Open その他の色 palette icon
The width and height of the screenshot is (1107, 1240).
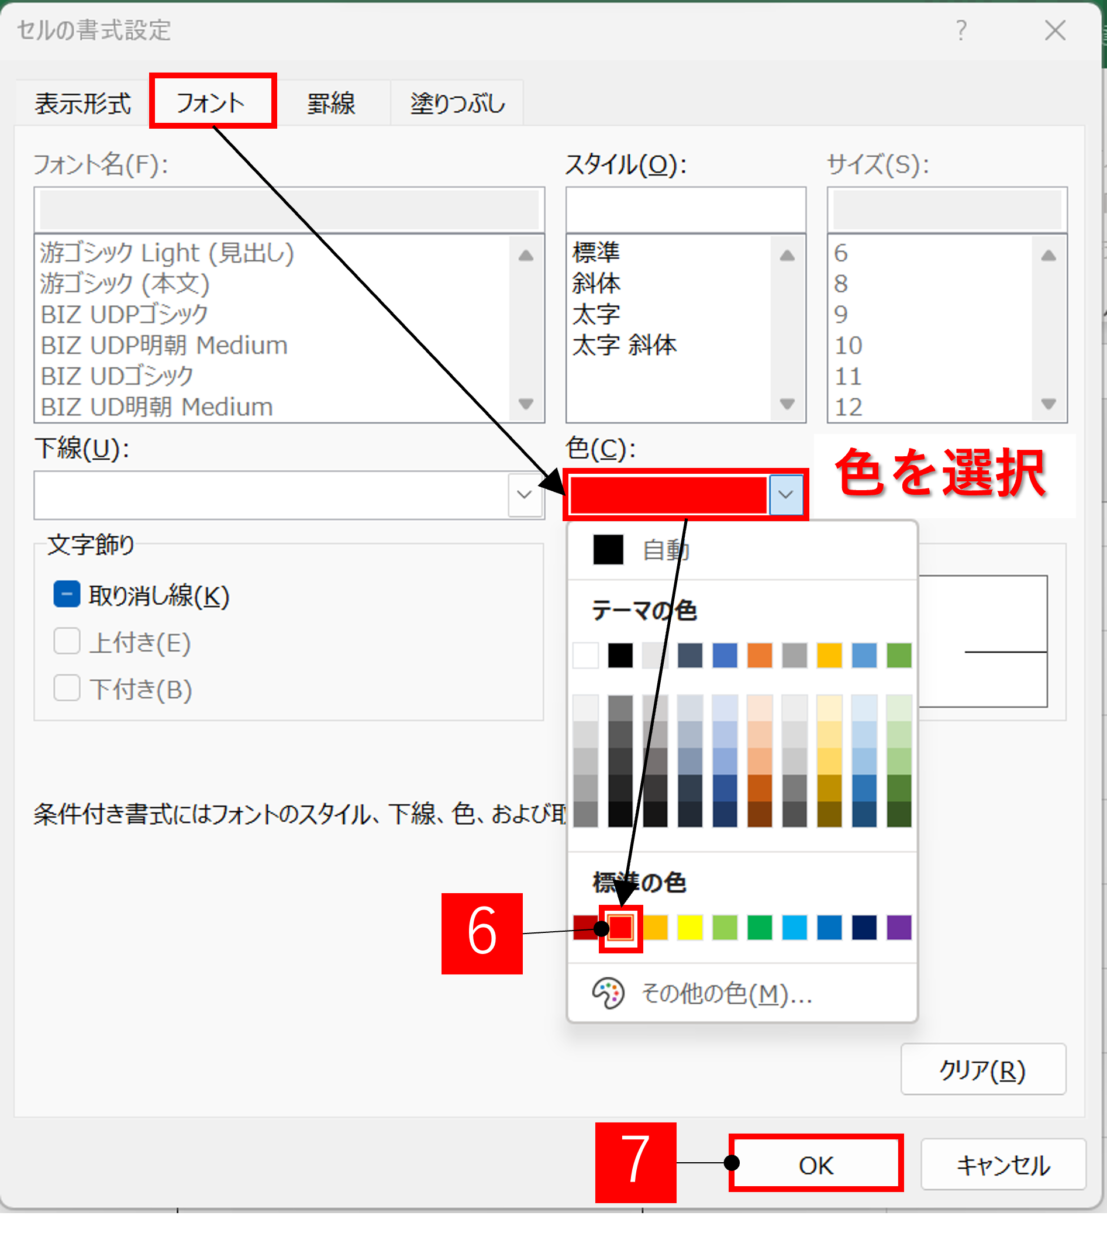coord(608,993)
